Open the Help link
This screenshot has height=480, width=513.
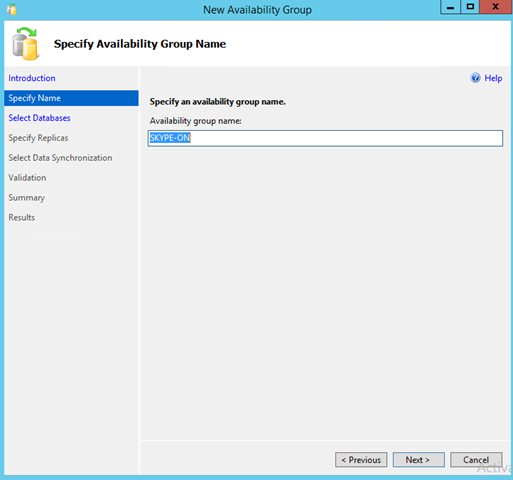[x=493, y=78]
